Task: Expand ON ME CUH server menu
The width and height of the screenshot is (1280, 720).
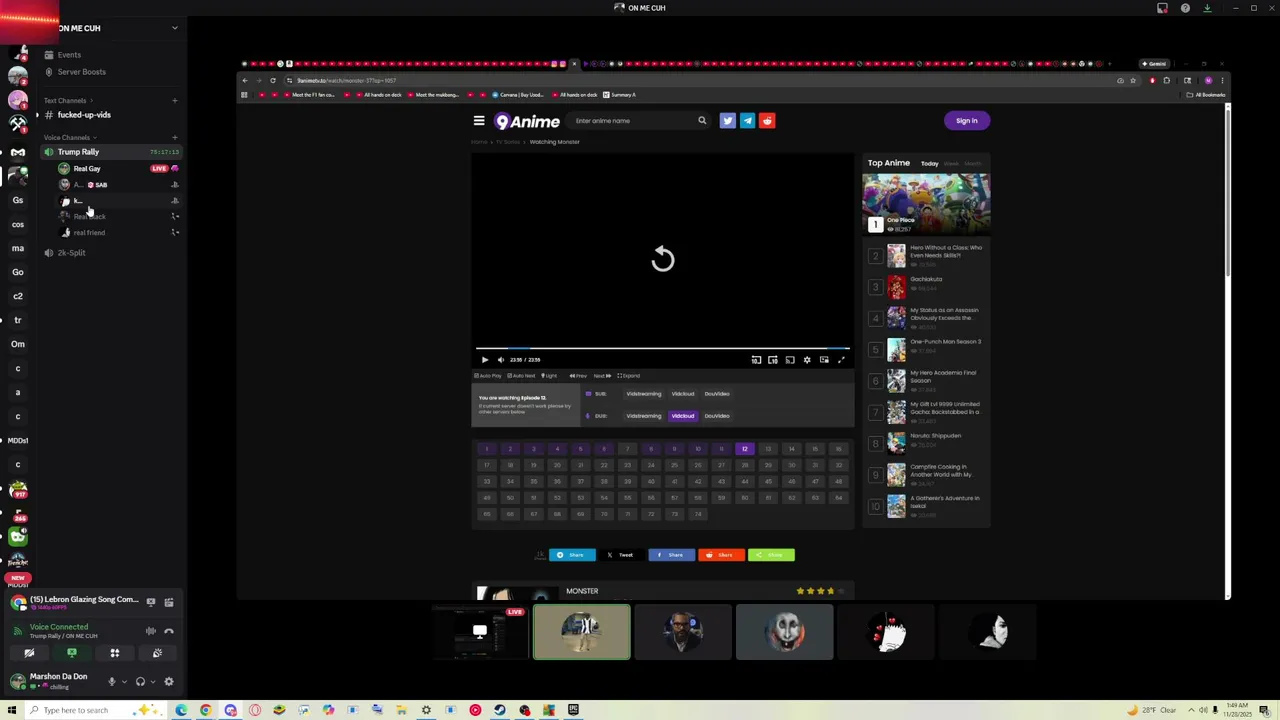Action: [174, 28]
